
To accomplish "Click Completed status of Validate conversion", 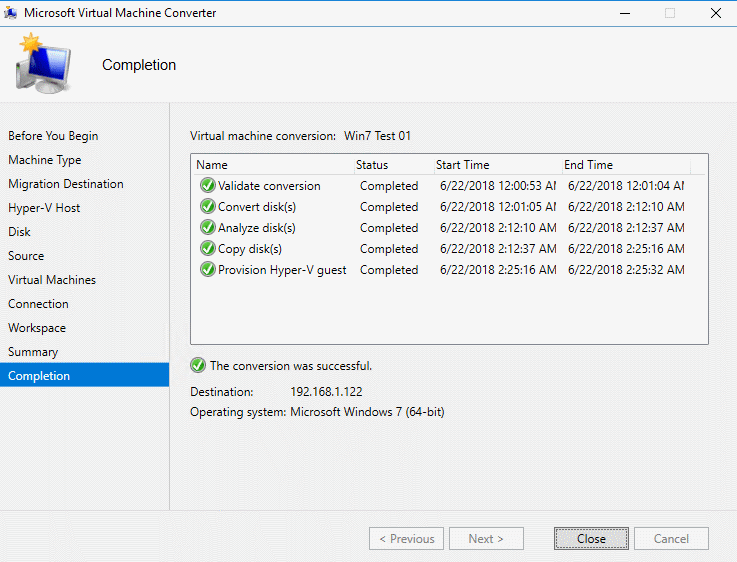I will click(x=389, y=186).
